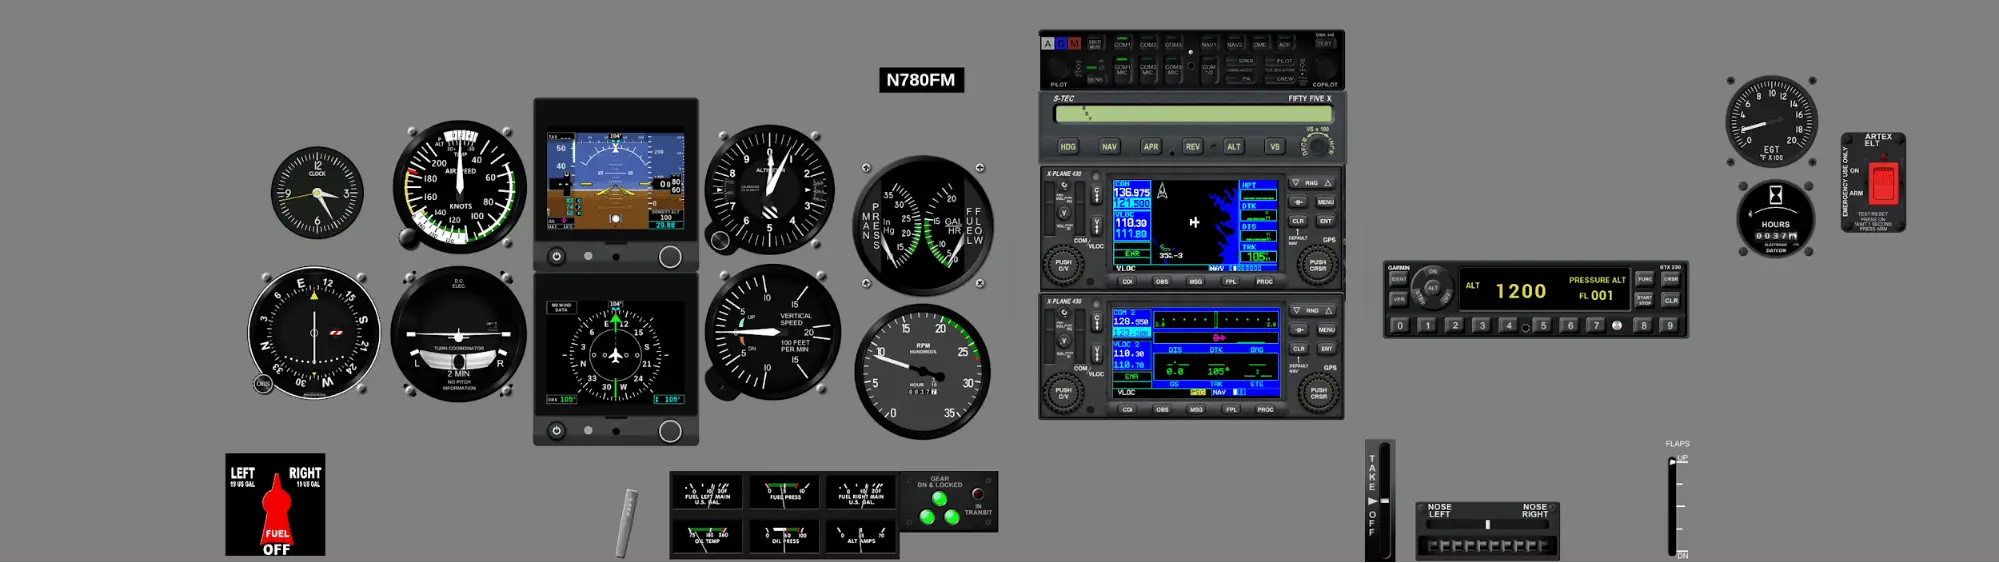The width and height of the screenshot is (1999, 563).
Task: Tap digit 7 on the transponder keypad
Action: click(x=1596, y=325)
